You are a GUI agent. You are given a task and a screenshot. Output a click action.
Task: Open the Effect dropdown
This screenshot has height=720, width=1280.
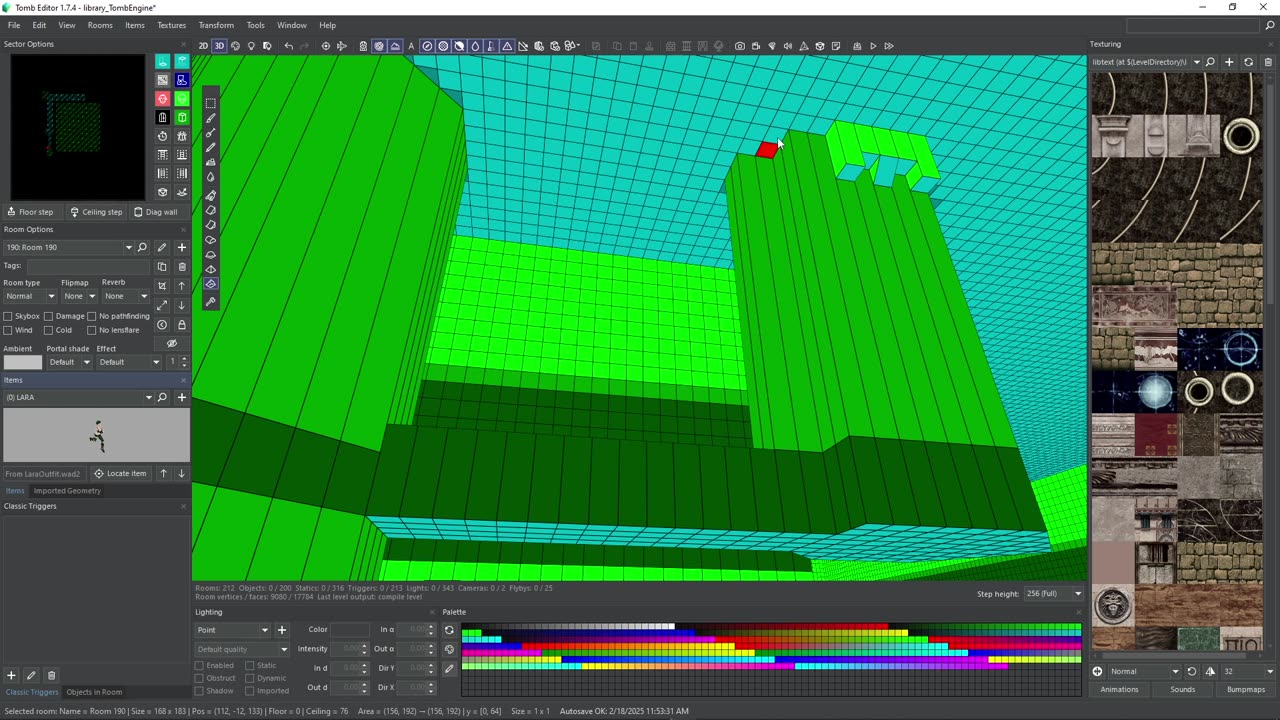tap(129, 362)
